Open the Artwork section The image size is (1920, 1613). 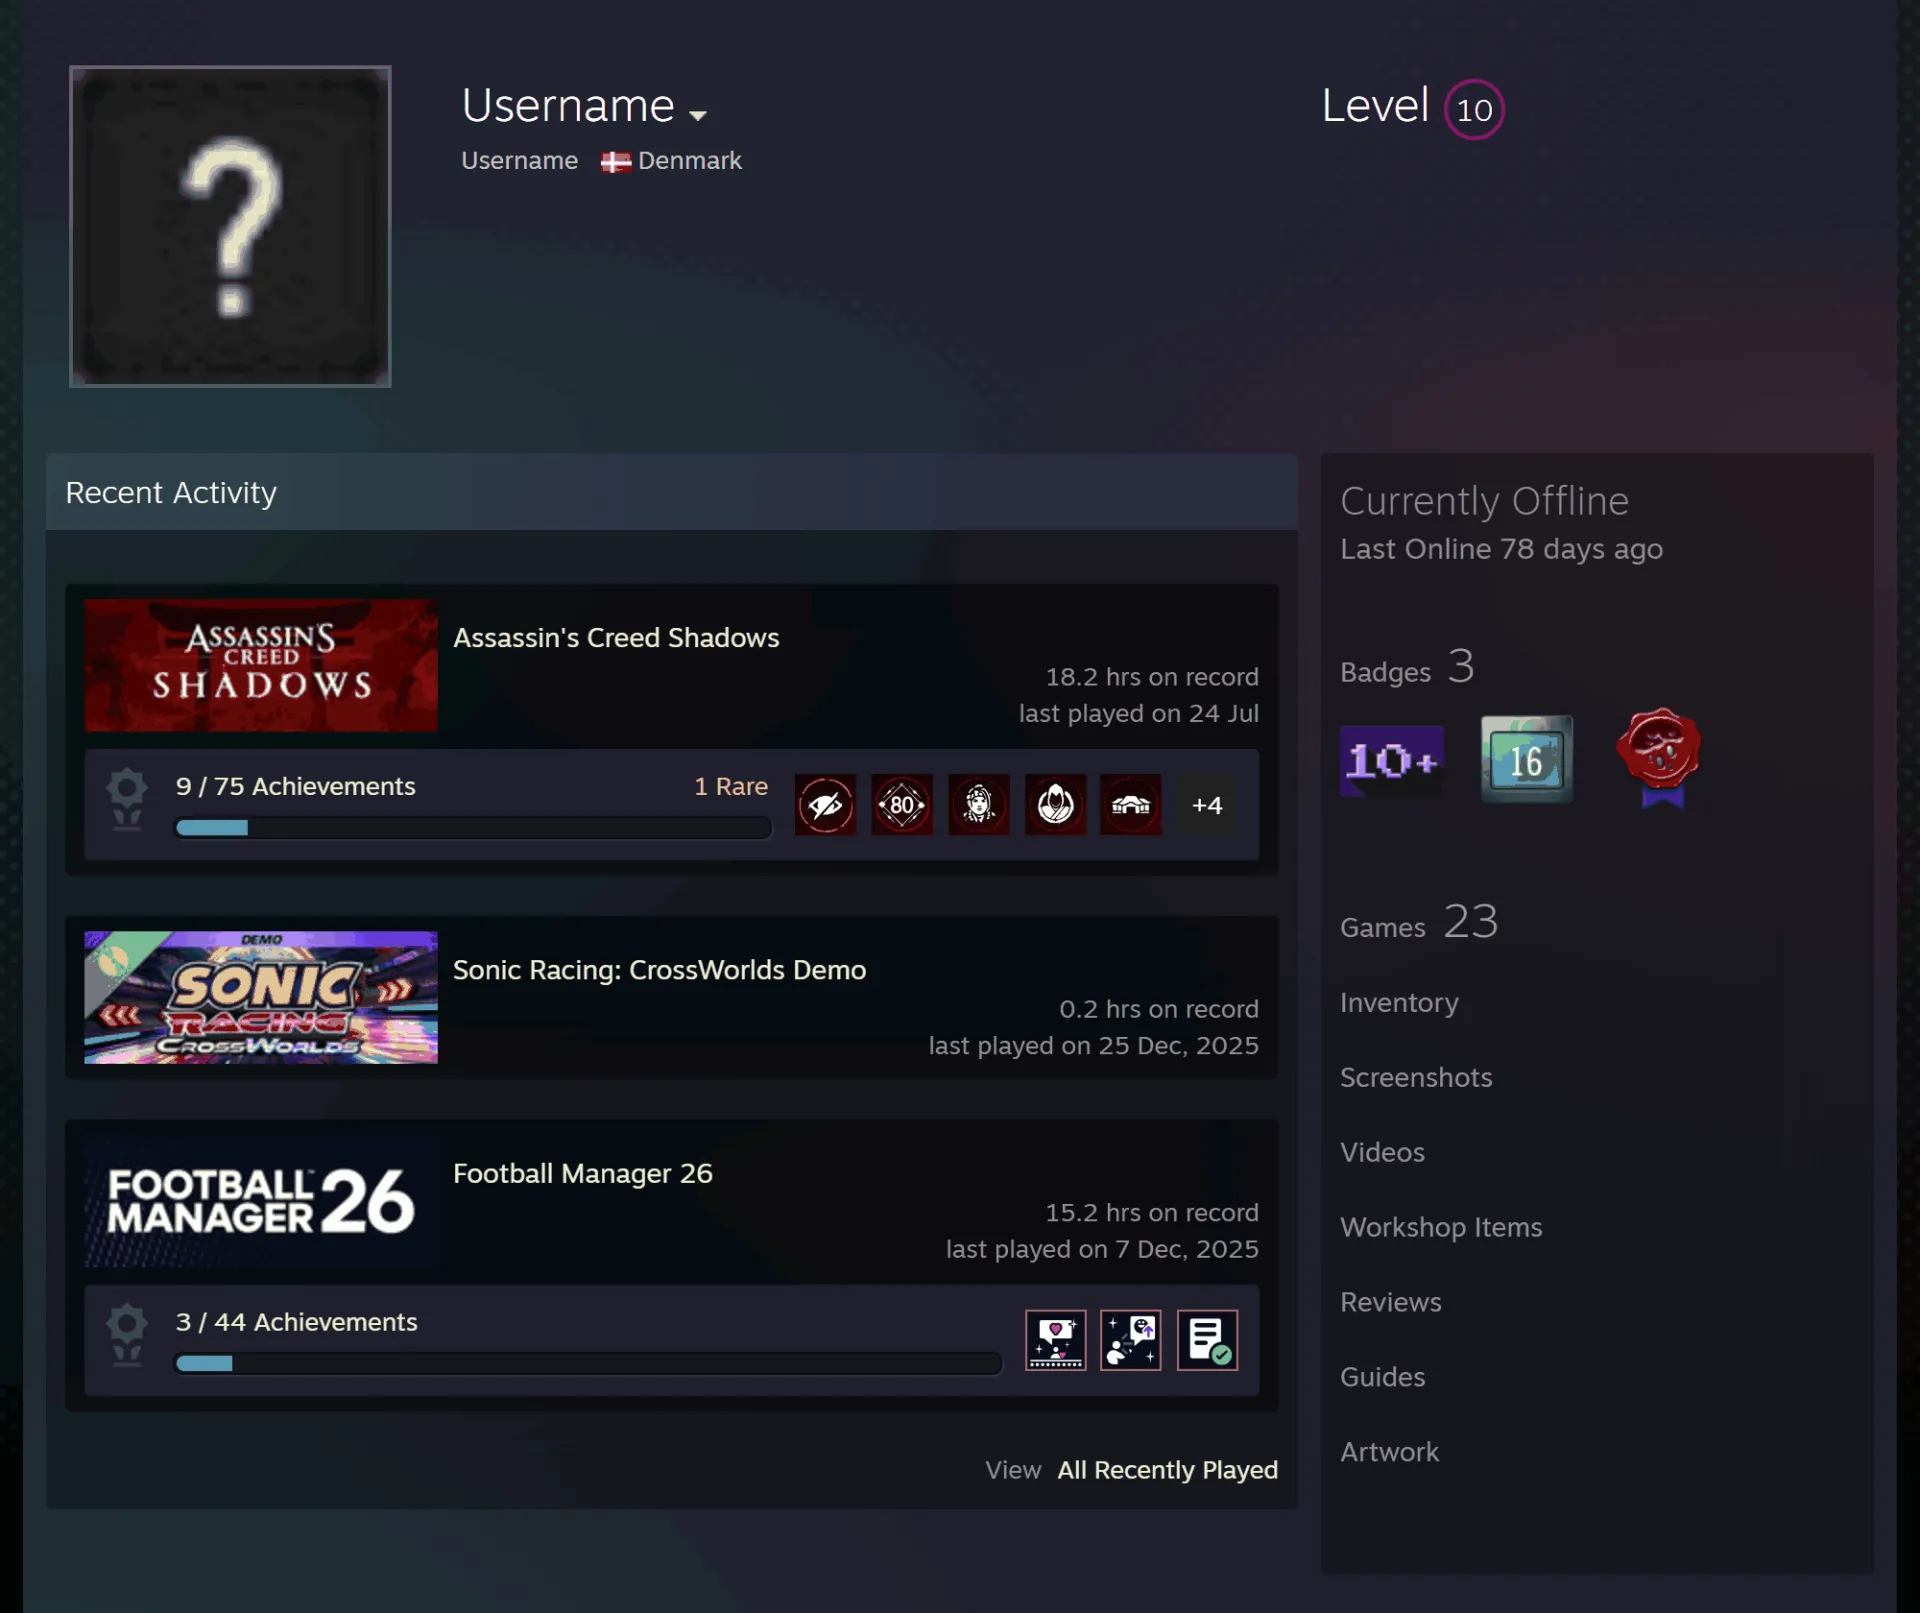[x=1389, y=1453]
